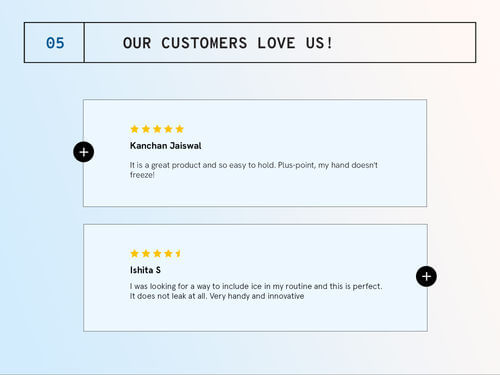Click the plus button on Ishita's review
This screenshot has width=500, height=375.
pyautogui.click(x=426, y=276)
